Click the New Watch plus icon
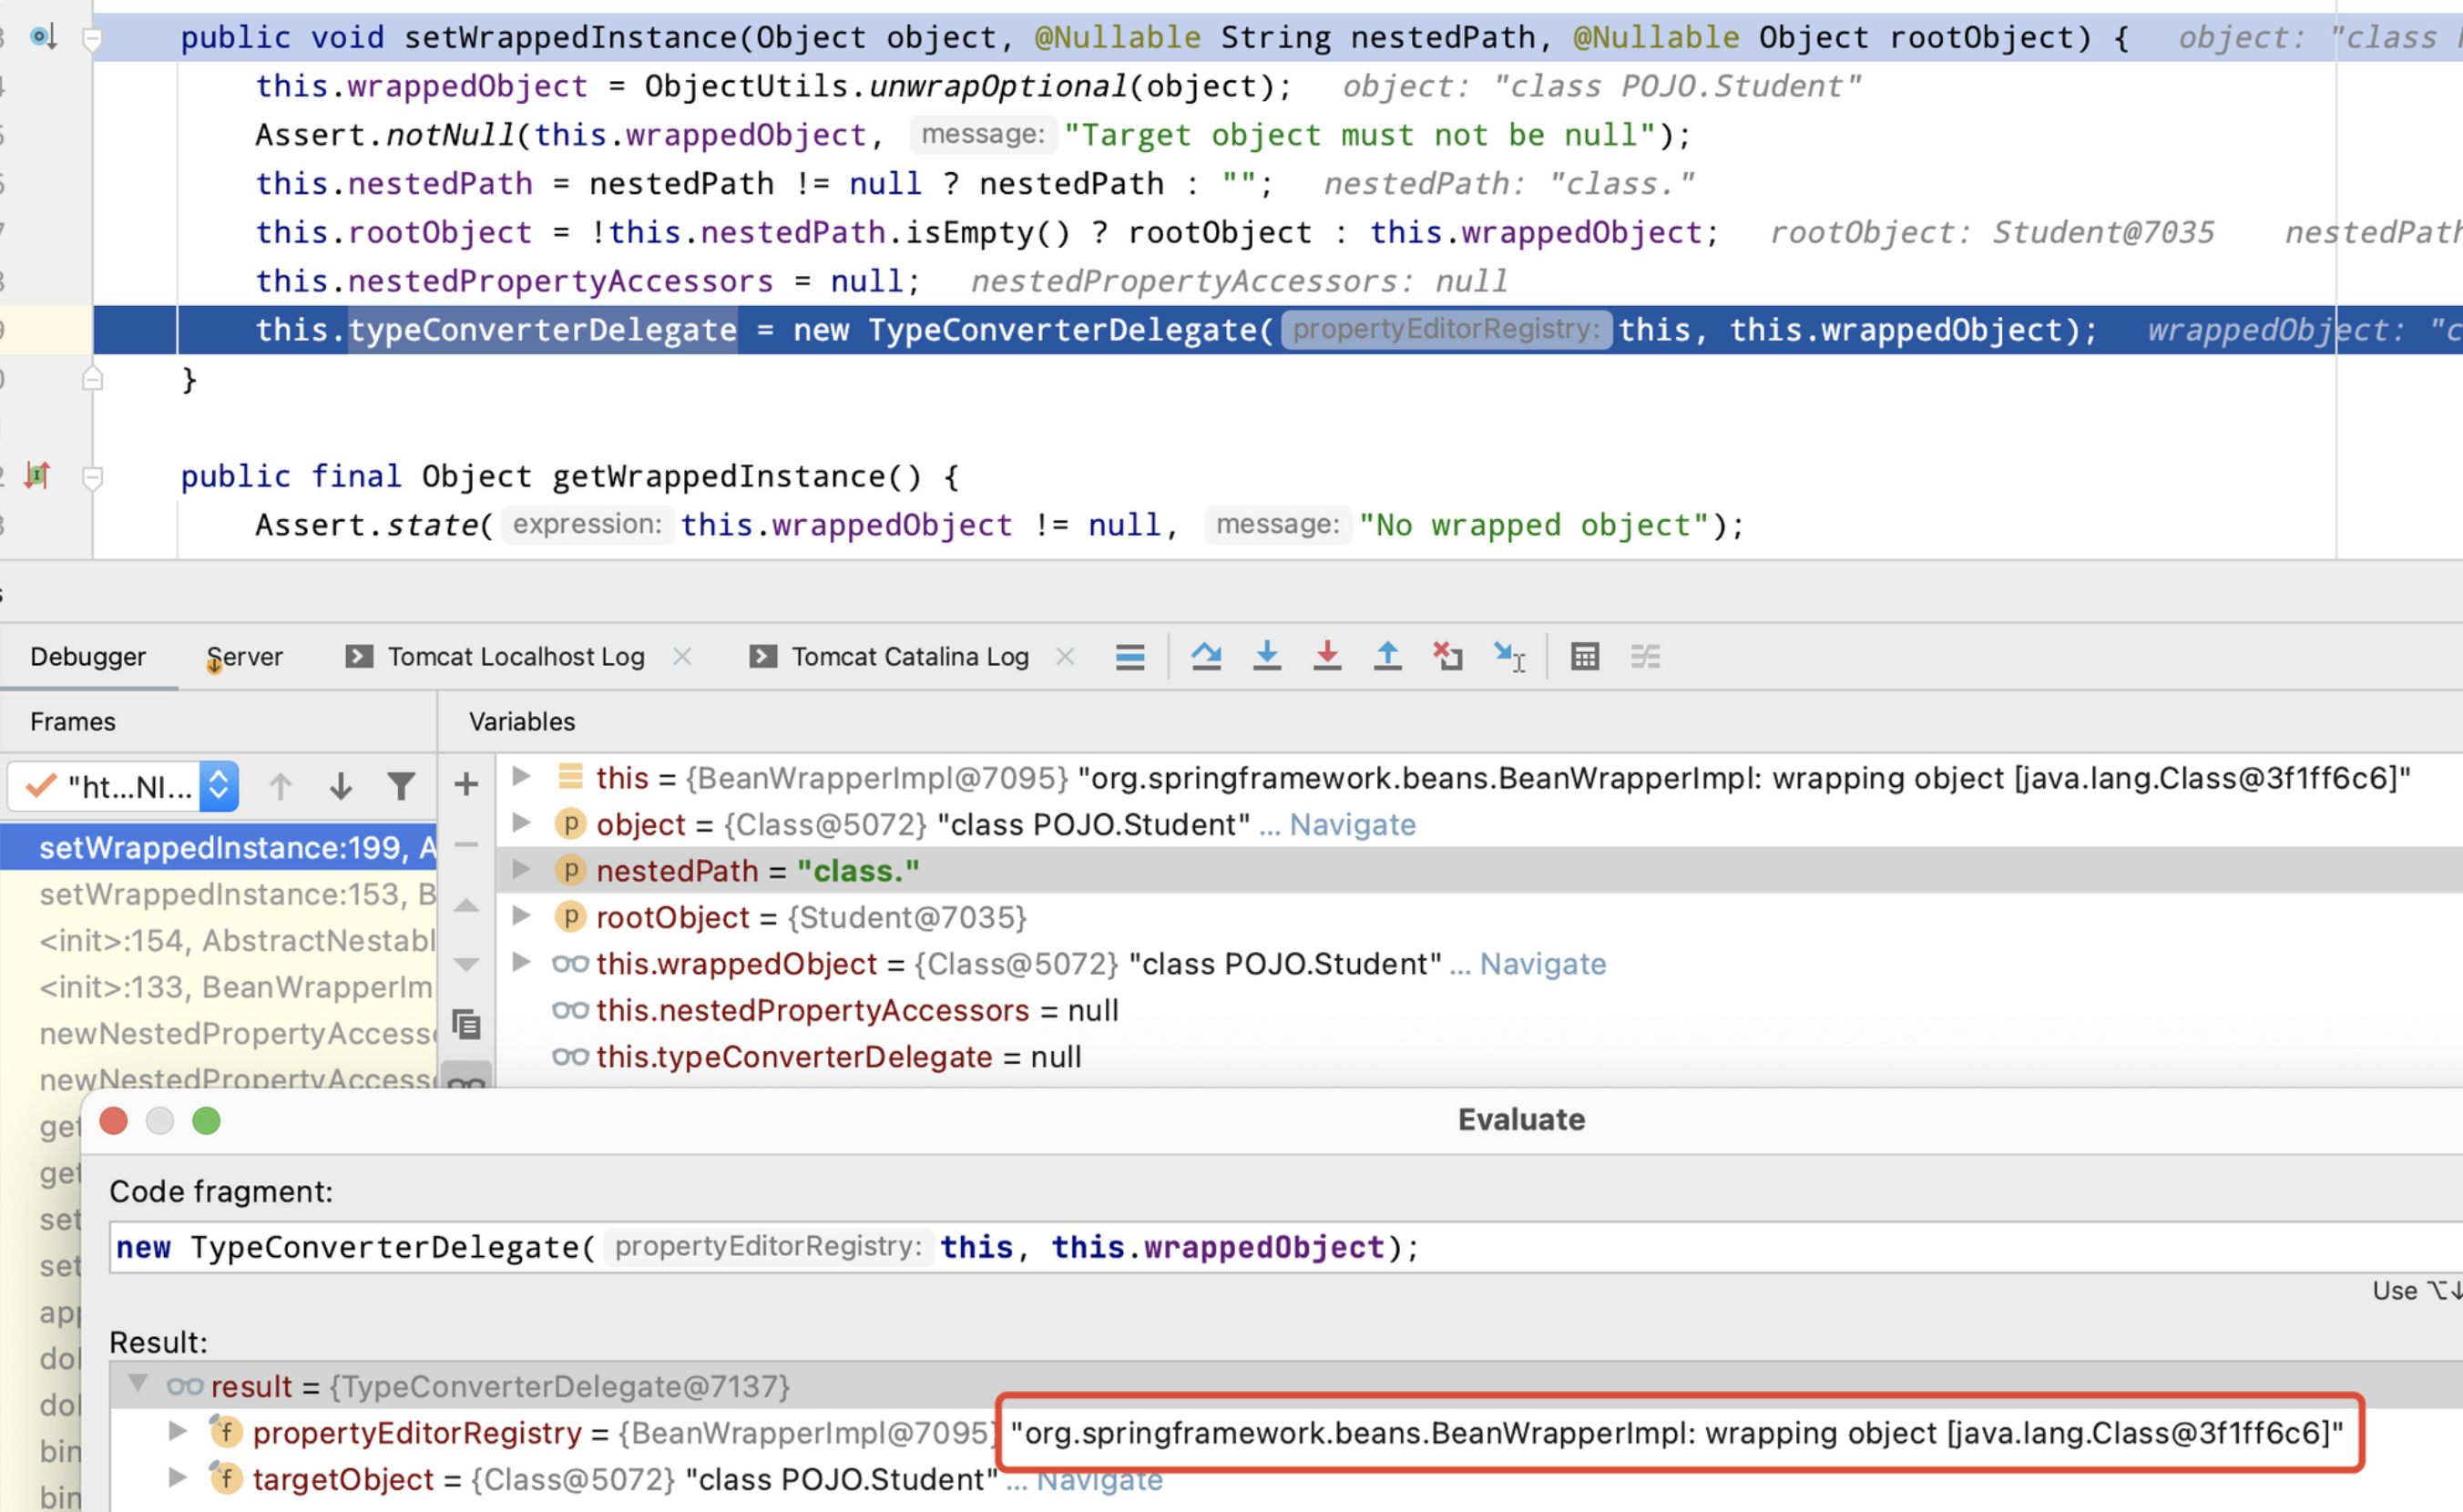 point(466,784)
